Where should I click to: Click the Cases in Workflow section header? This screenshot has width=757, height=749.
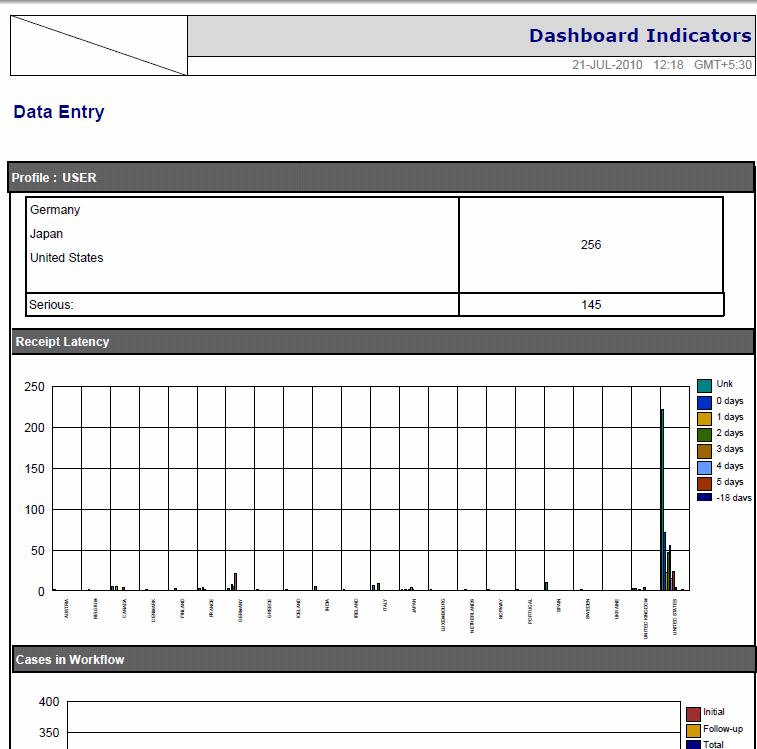(x=383, y=660)
